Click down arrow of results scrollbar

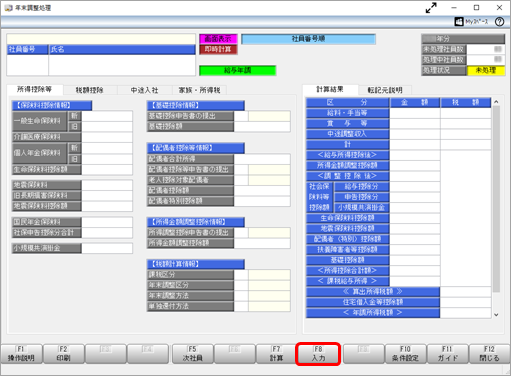(x=496, y=314)
